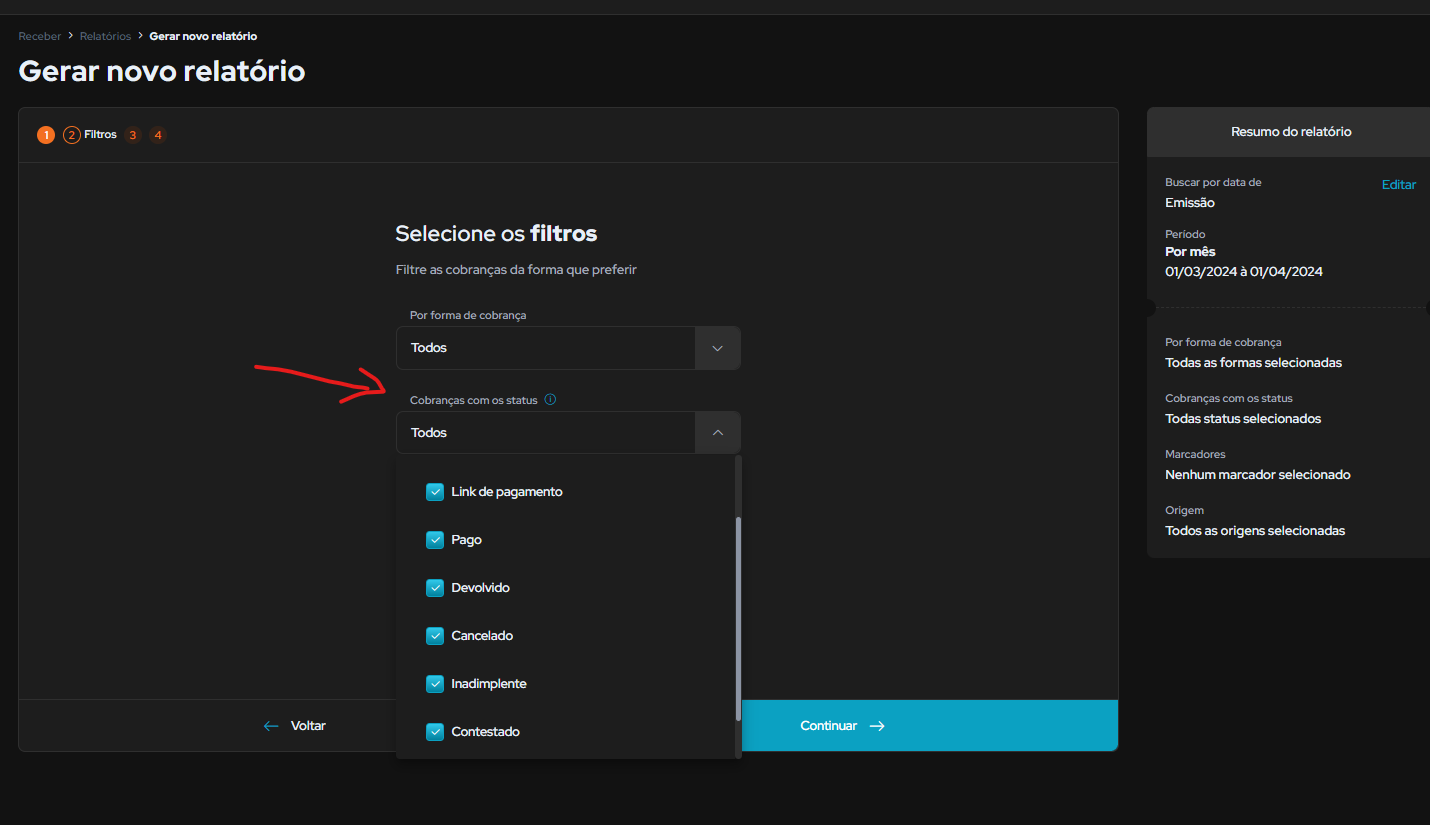Screen dimensions: 1430x825
Task: Uncheck the Contestado status checkbox
Action: [x=435, y=732]
